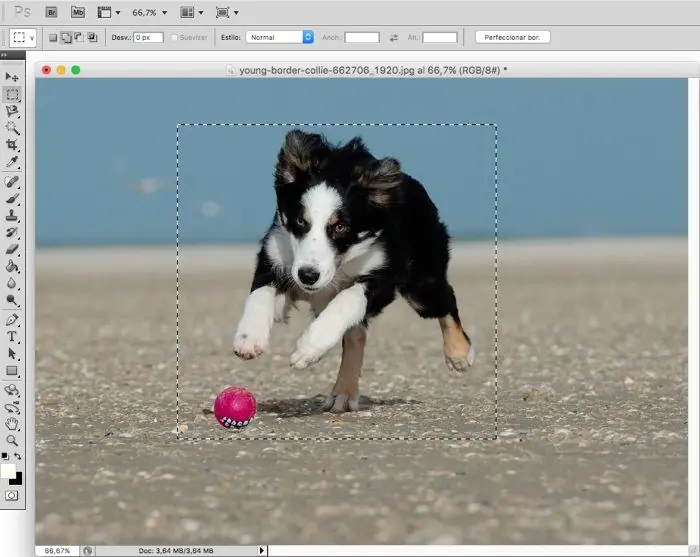Activate the Zoom magnifier tool
This screenshot has width=700, height=557.
click(12, 440)
